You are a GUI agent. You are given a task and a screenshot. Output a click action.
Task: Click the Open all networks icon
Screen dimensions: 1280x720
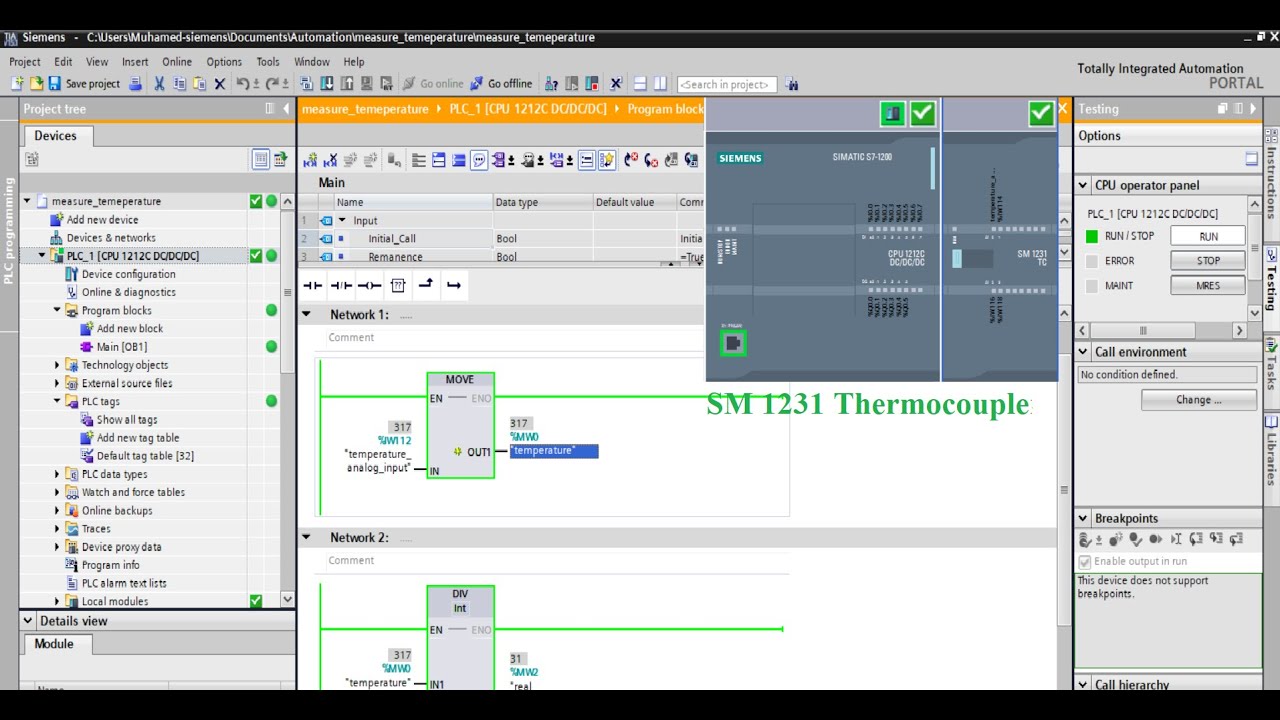[x=438, y=160]
